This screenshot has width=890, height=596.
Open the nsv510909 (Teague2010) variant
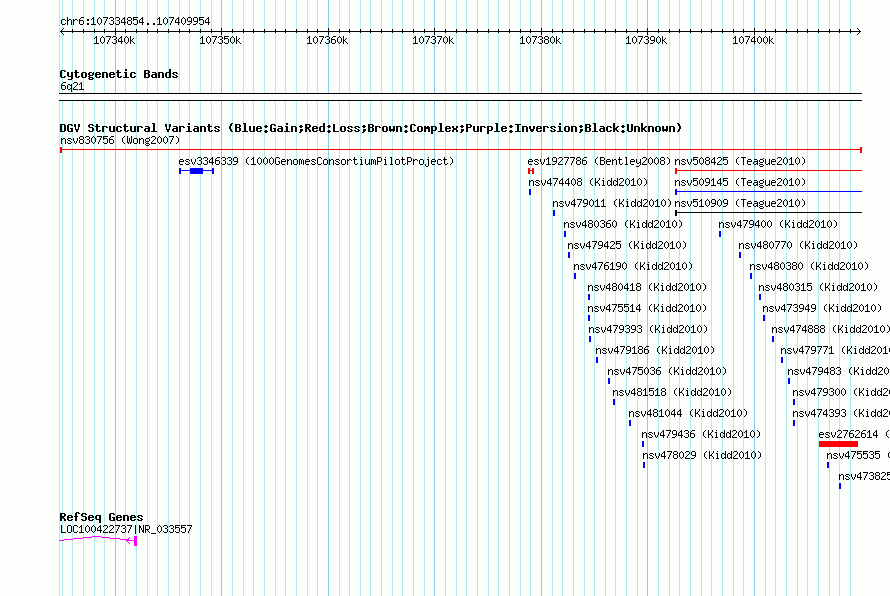pyautogui.click(x=740, y=203)
